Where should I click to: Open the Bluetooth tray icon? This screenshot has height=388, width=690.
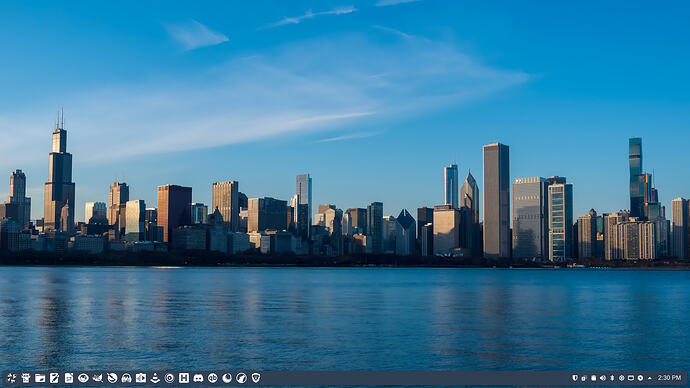pyautogui.click(x=612, y=378)
